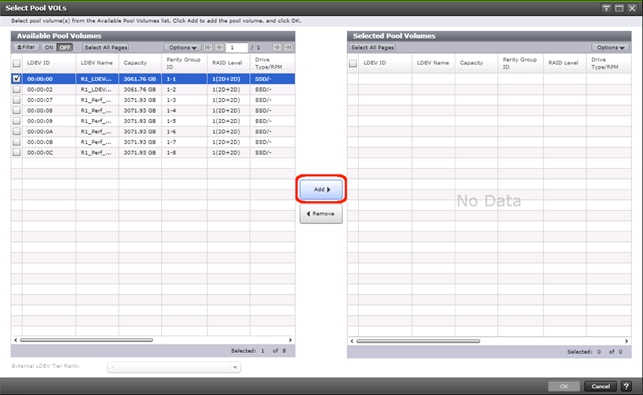Select the row with LDEV ID 00:00:02
This screenshot has height=395, width=643.
coord(153,89)
